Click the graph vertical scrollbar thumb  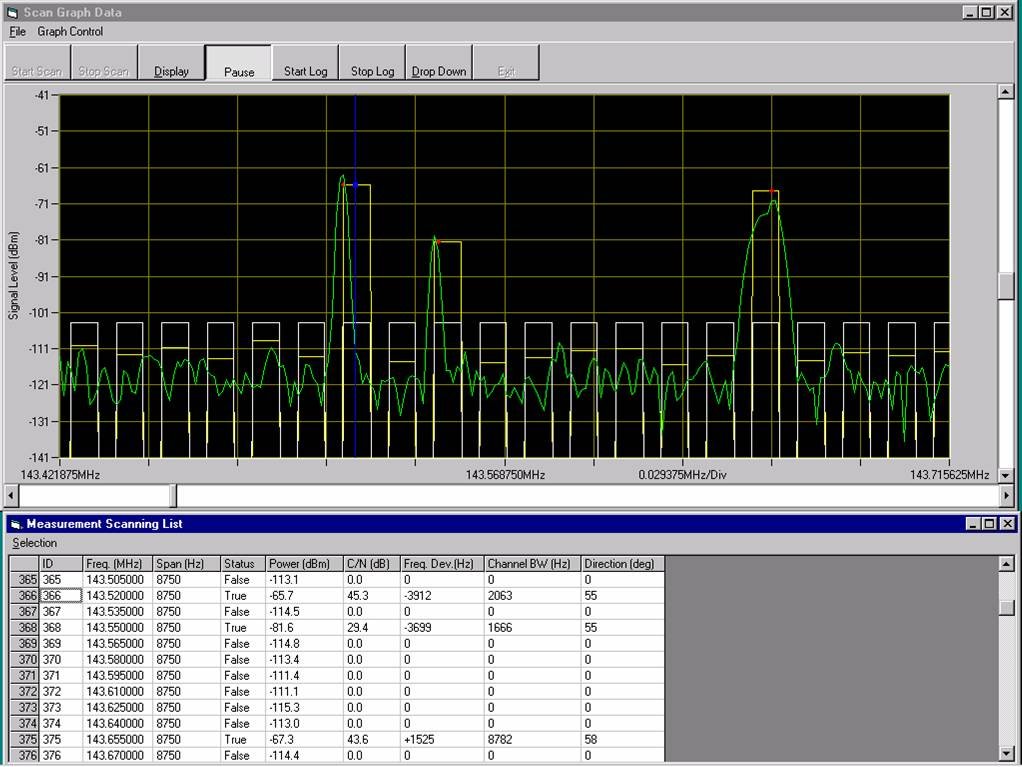(x=1006, y=286)
